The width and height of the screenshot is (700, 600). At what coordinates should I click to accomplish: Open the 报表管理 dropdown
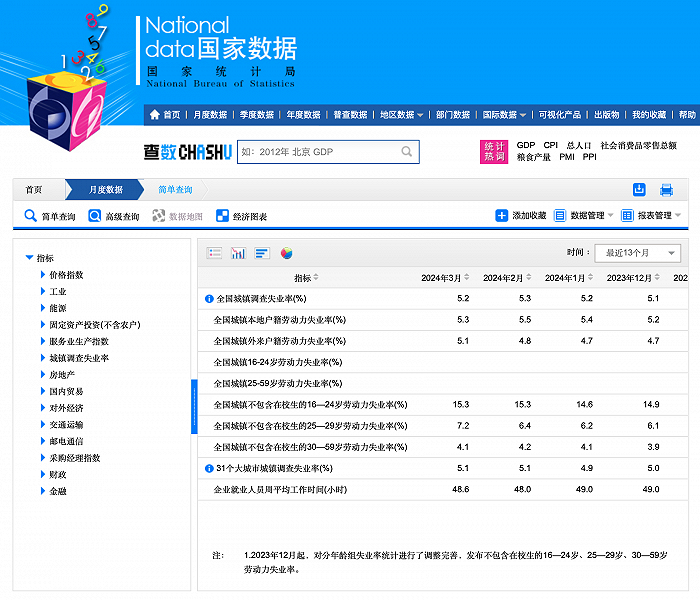click(x=651, y=216)
